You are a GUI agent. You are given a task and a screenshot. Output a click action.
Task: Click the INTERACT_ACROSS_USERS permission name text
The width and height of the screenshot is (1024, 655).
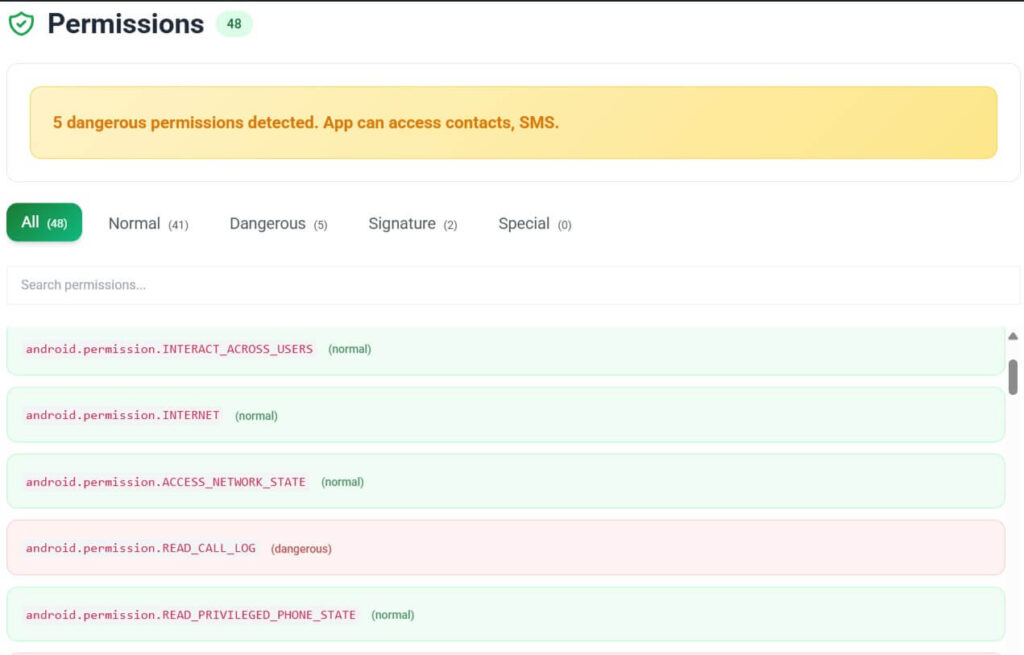coord(169,349)
